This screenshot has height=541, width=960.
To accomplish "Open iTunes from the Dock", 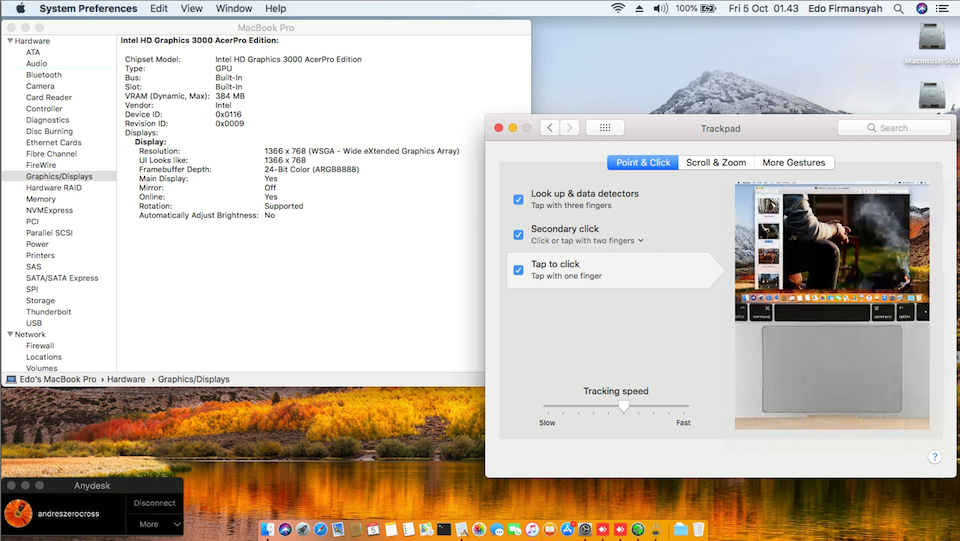I will pyautogui.click(x=532, y=529).
